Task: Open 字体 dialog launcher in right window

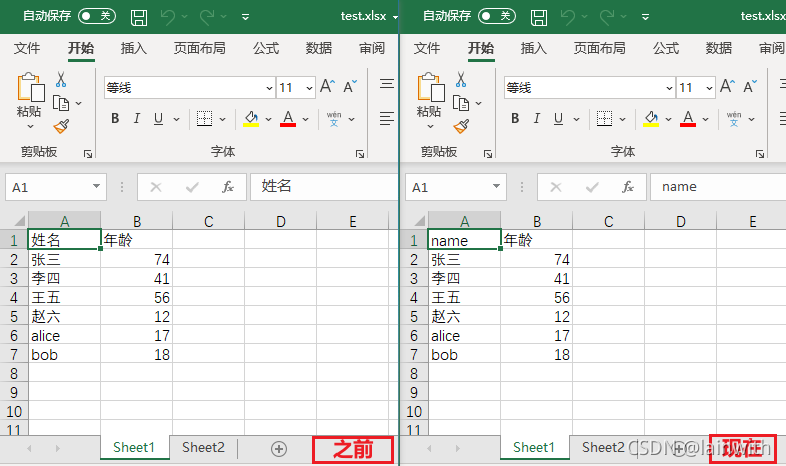Action: [760, 154]
